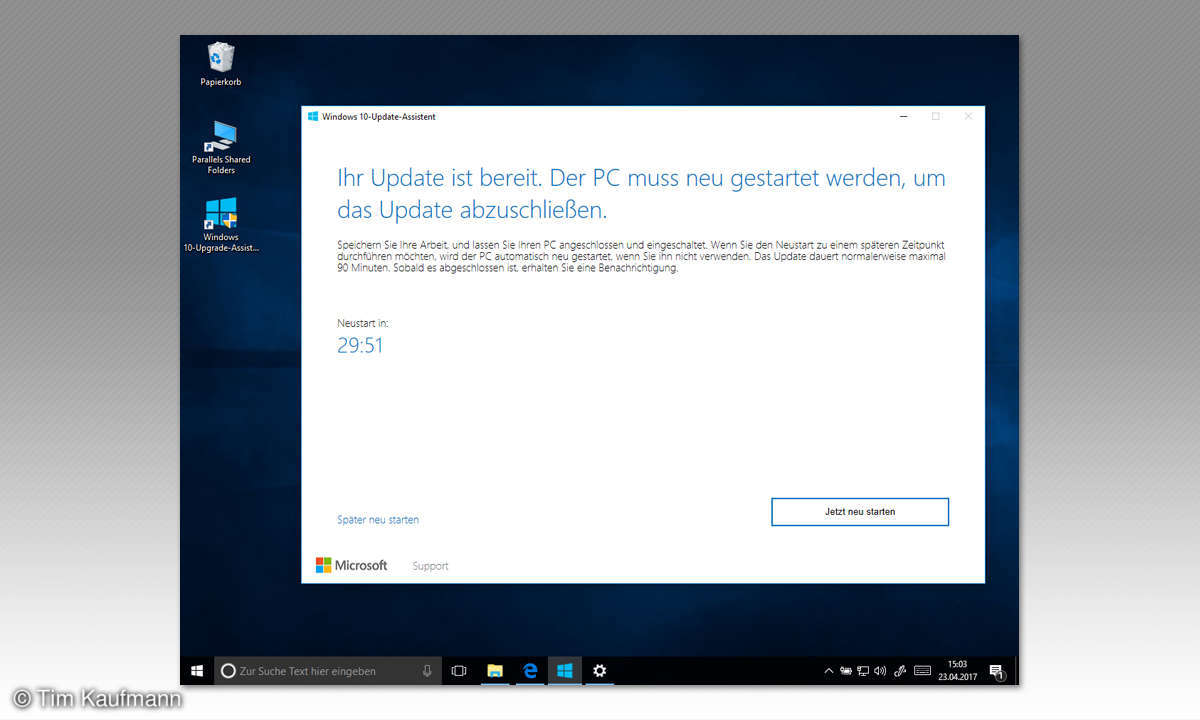Click 'Windows 10-Update-Assistent' title text
Image resolution: width=1200 pixels, height=720 pixels.
(x=379, y=117)
